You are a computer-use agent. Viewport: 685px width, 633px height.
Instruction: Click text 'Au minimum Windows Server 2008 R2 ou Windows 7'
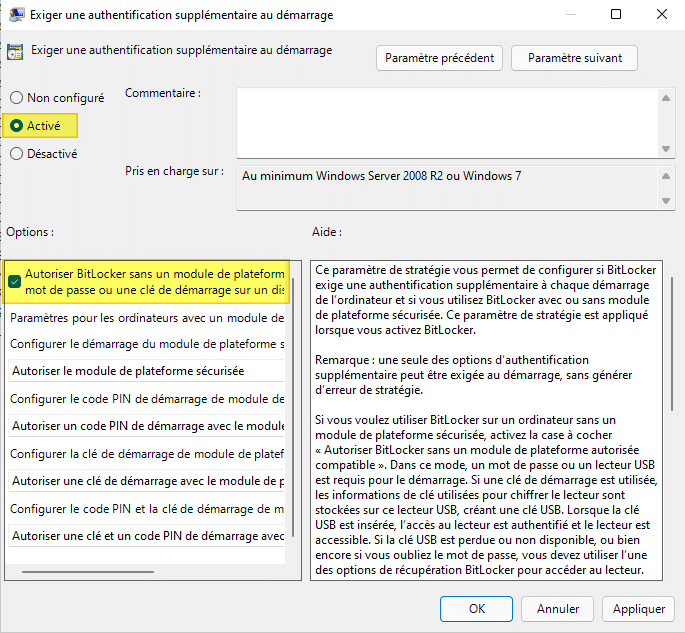[381, 176]
